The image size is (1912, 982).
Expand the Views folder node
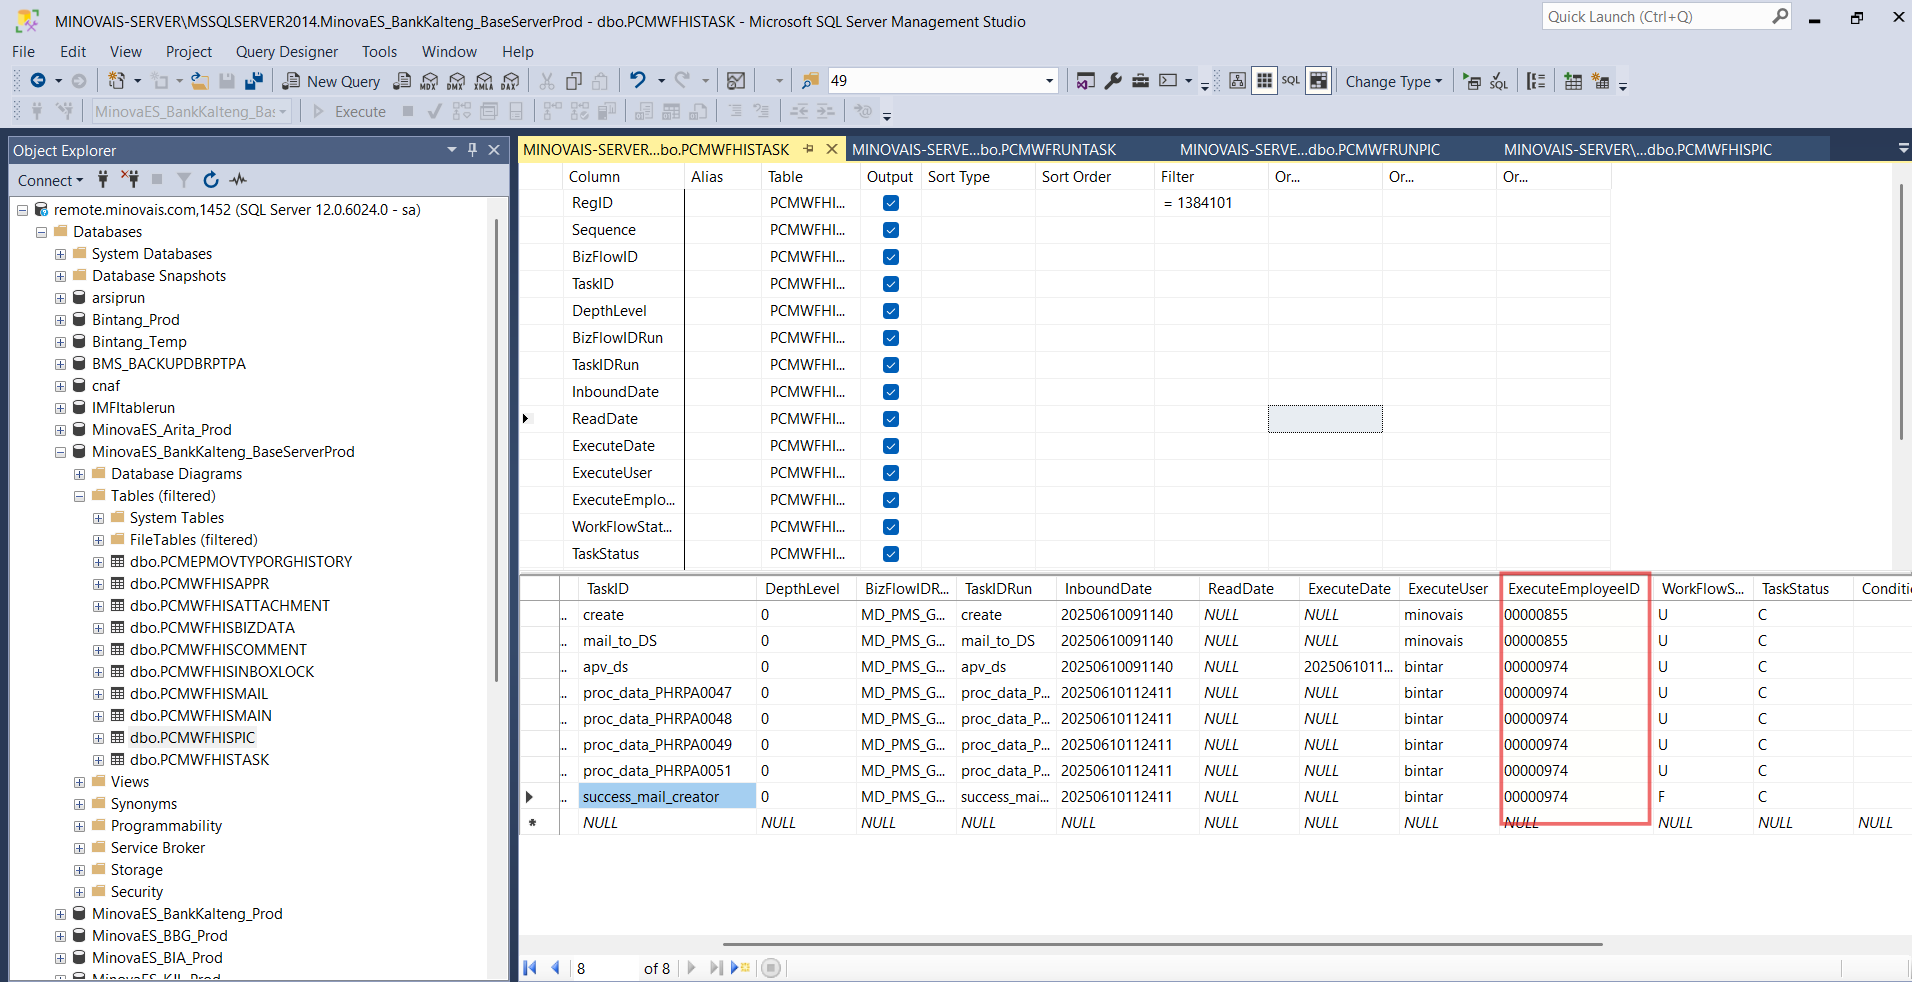79,782
